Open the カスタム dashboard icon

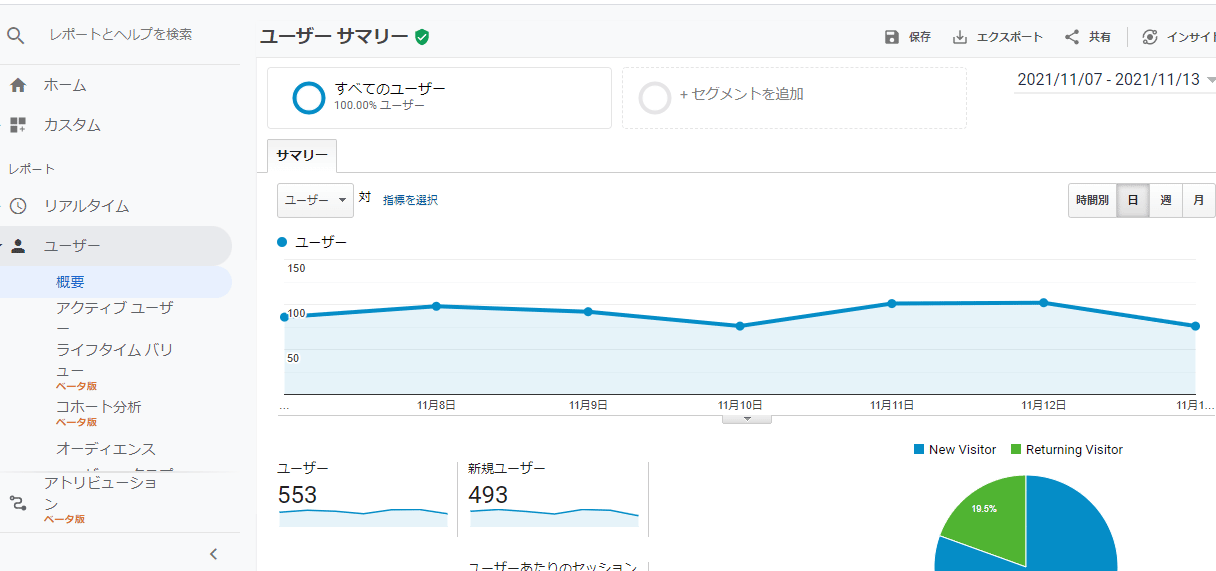tap(18, 125)
